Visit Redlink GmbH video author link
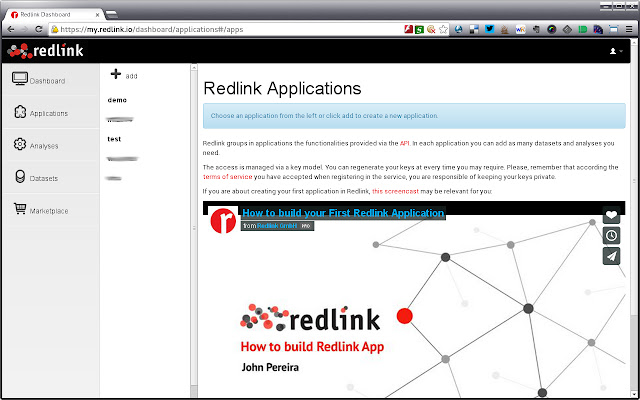 [x=277, y=226]
